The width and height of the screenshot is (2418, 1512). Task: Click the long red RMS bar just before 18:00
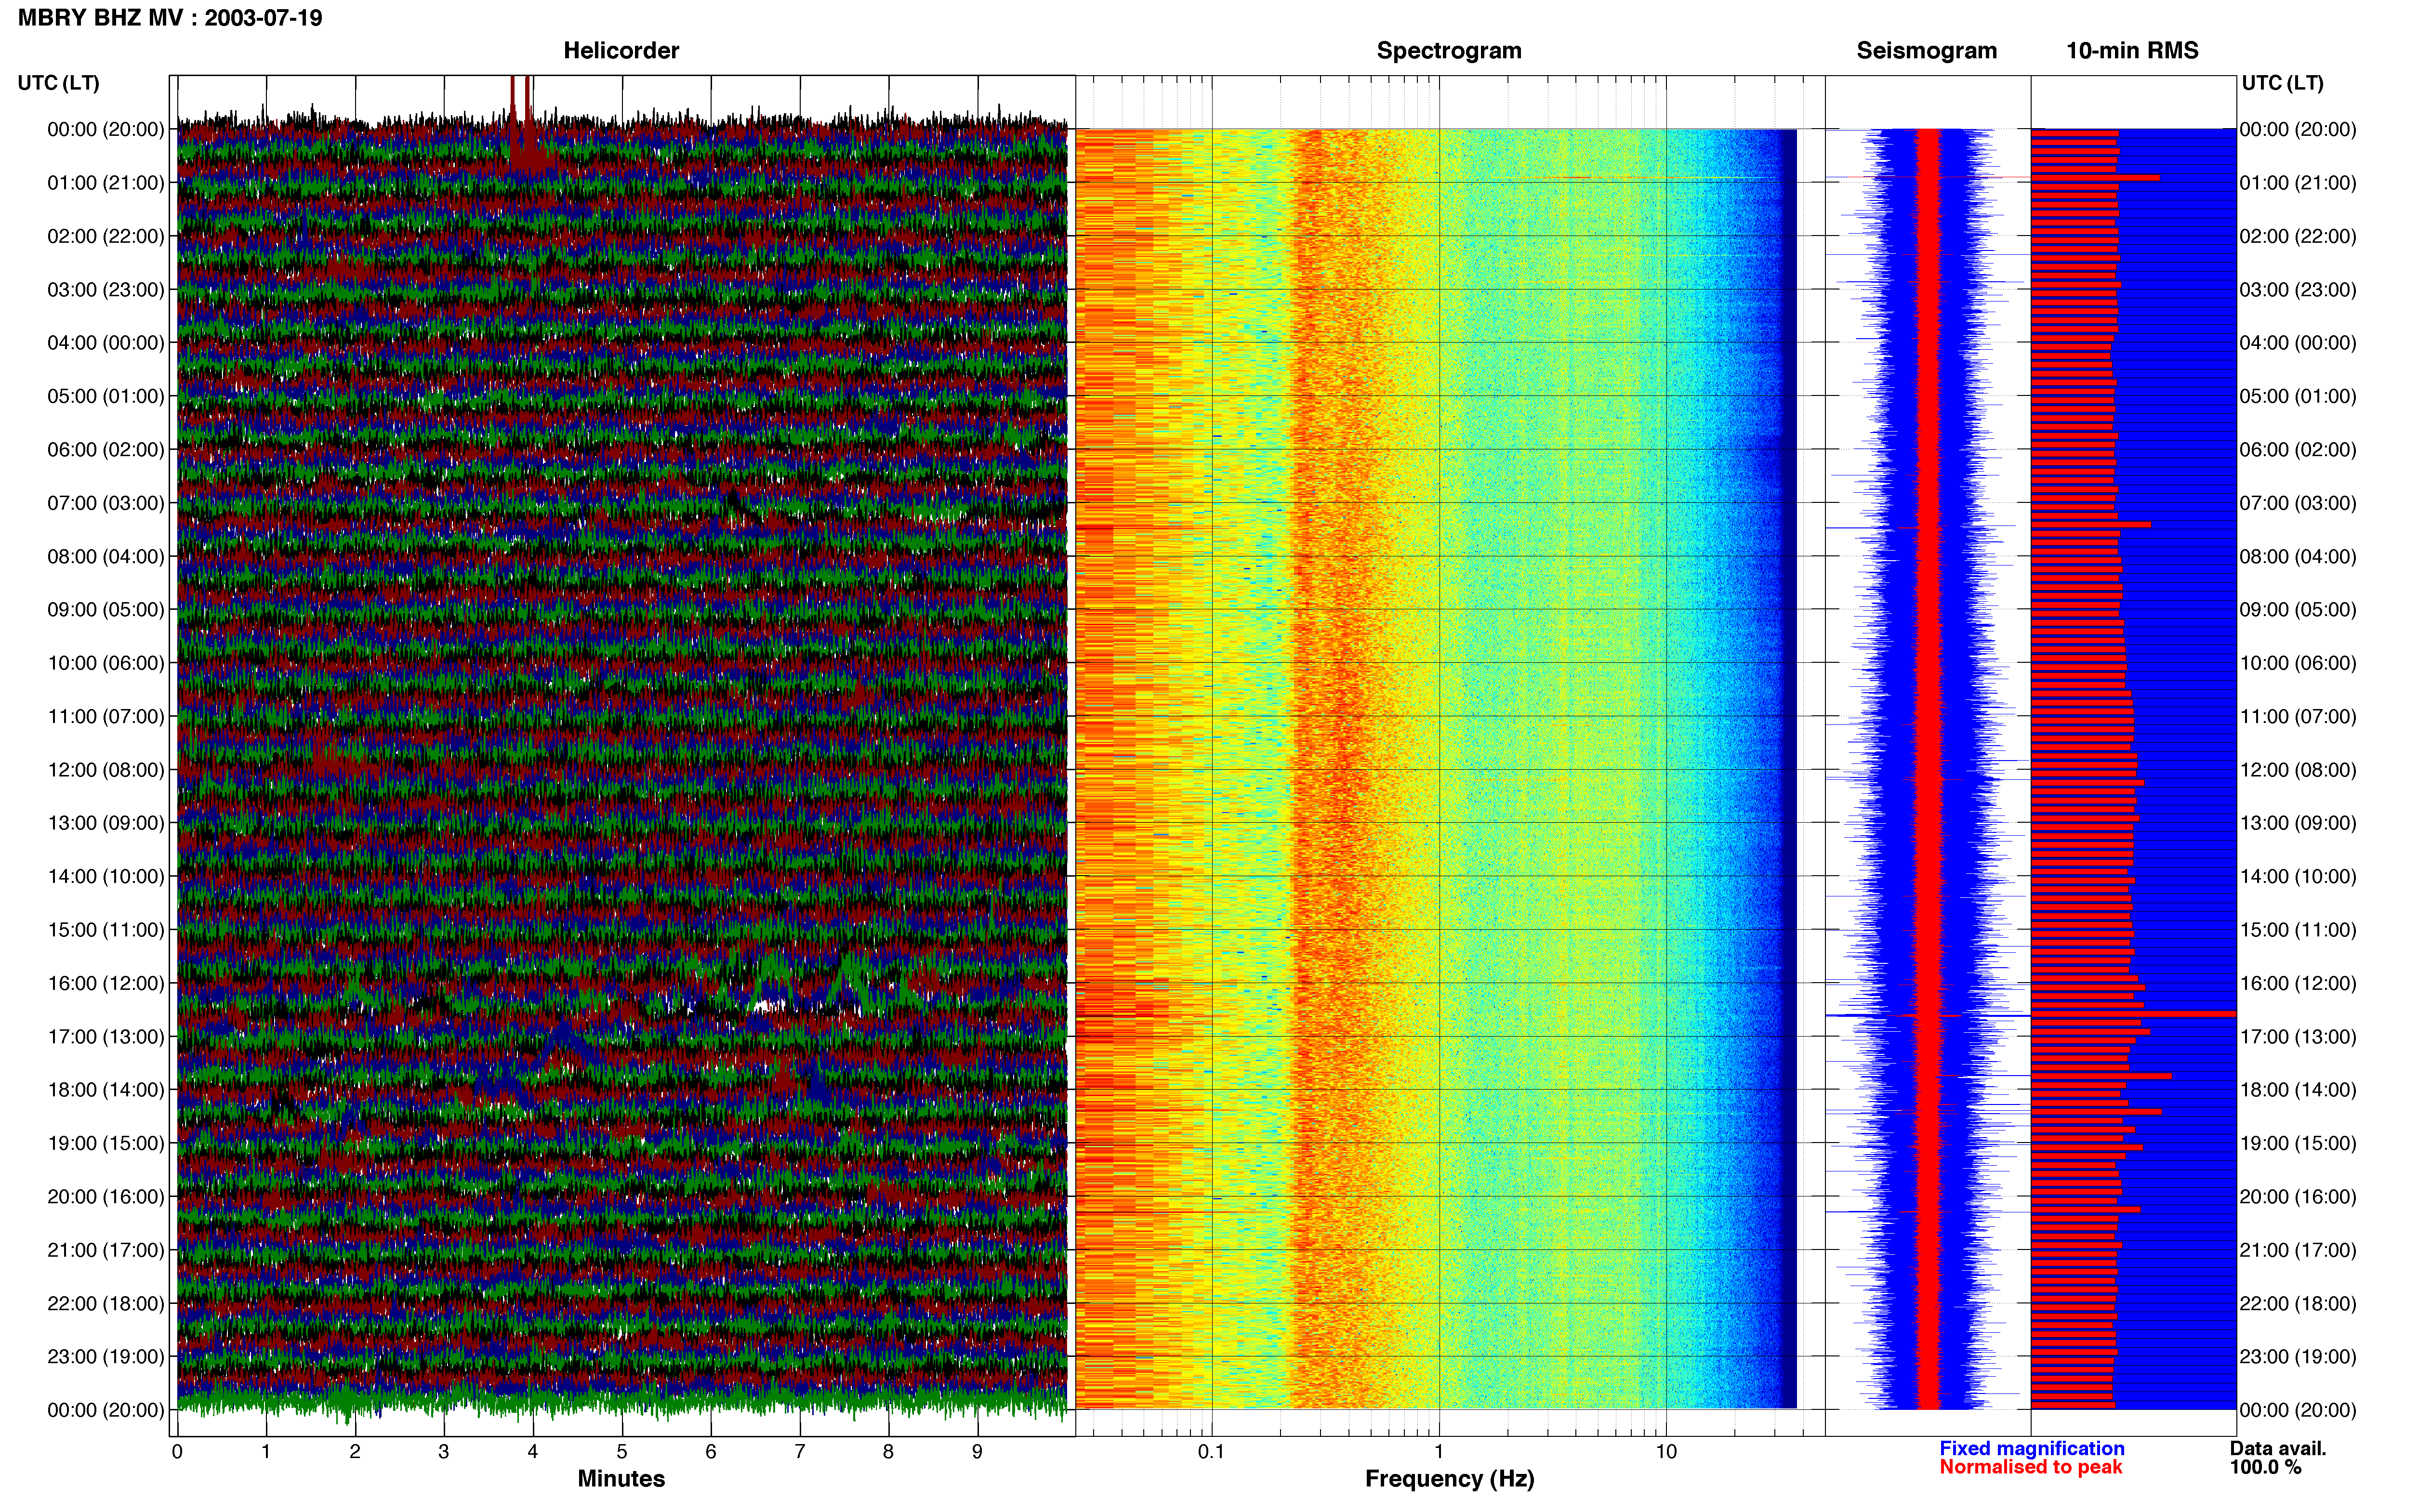[x=2101, y=1076]
